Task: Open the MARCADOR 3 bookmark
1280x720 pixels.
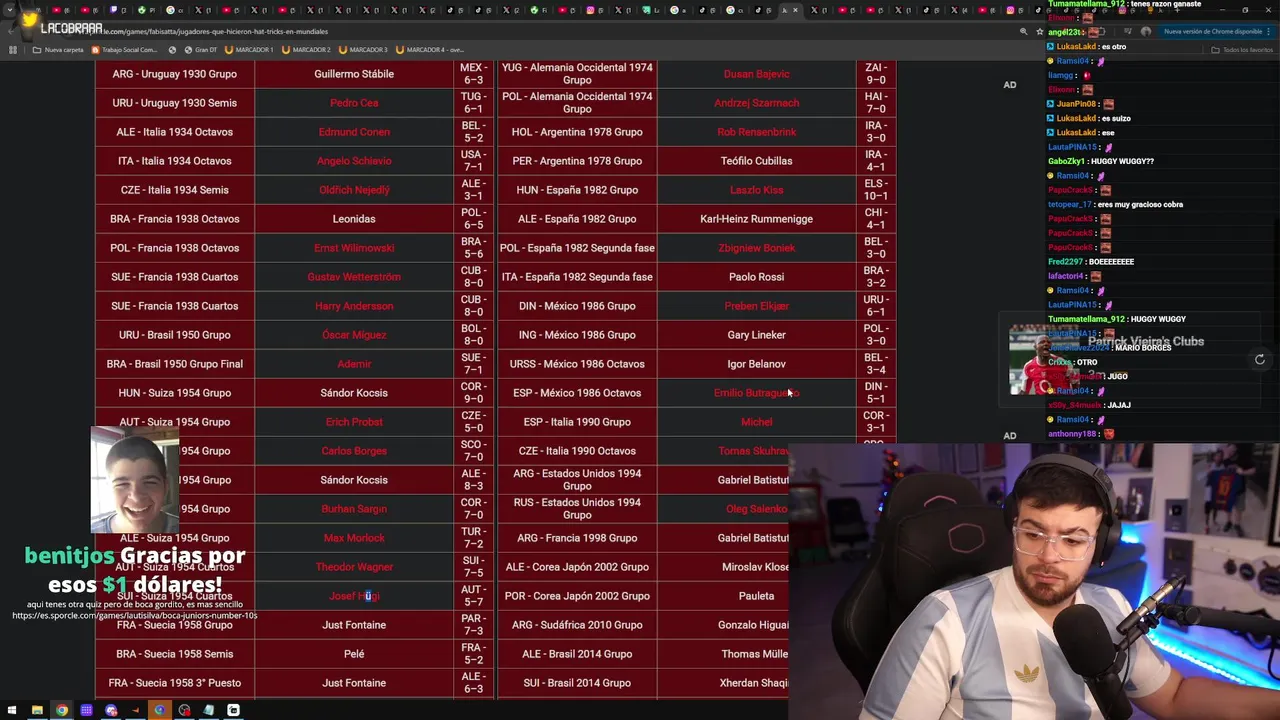Action: (x=363, y=50)
